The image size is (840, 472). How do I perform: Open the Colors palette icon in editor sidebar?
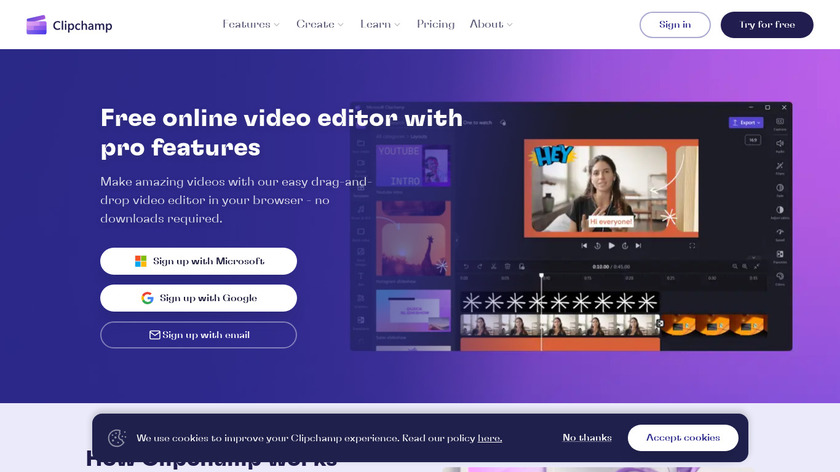pos(779,276)
